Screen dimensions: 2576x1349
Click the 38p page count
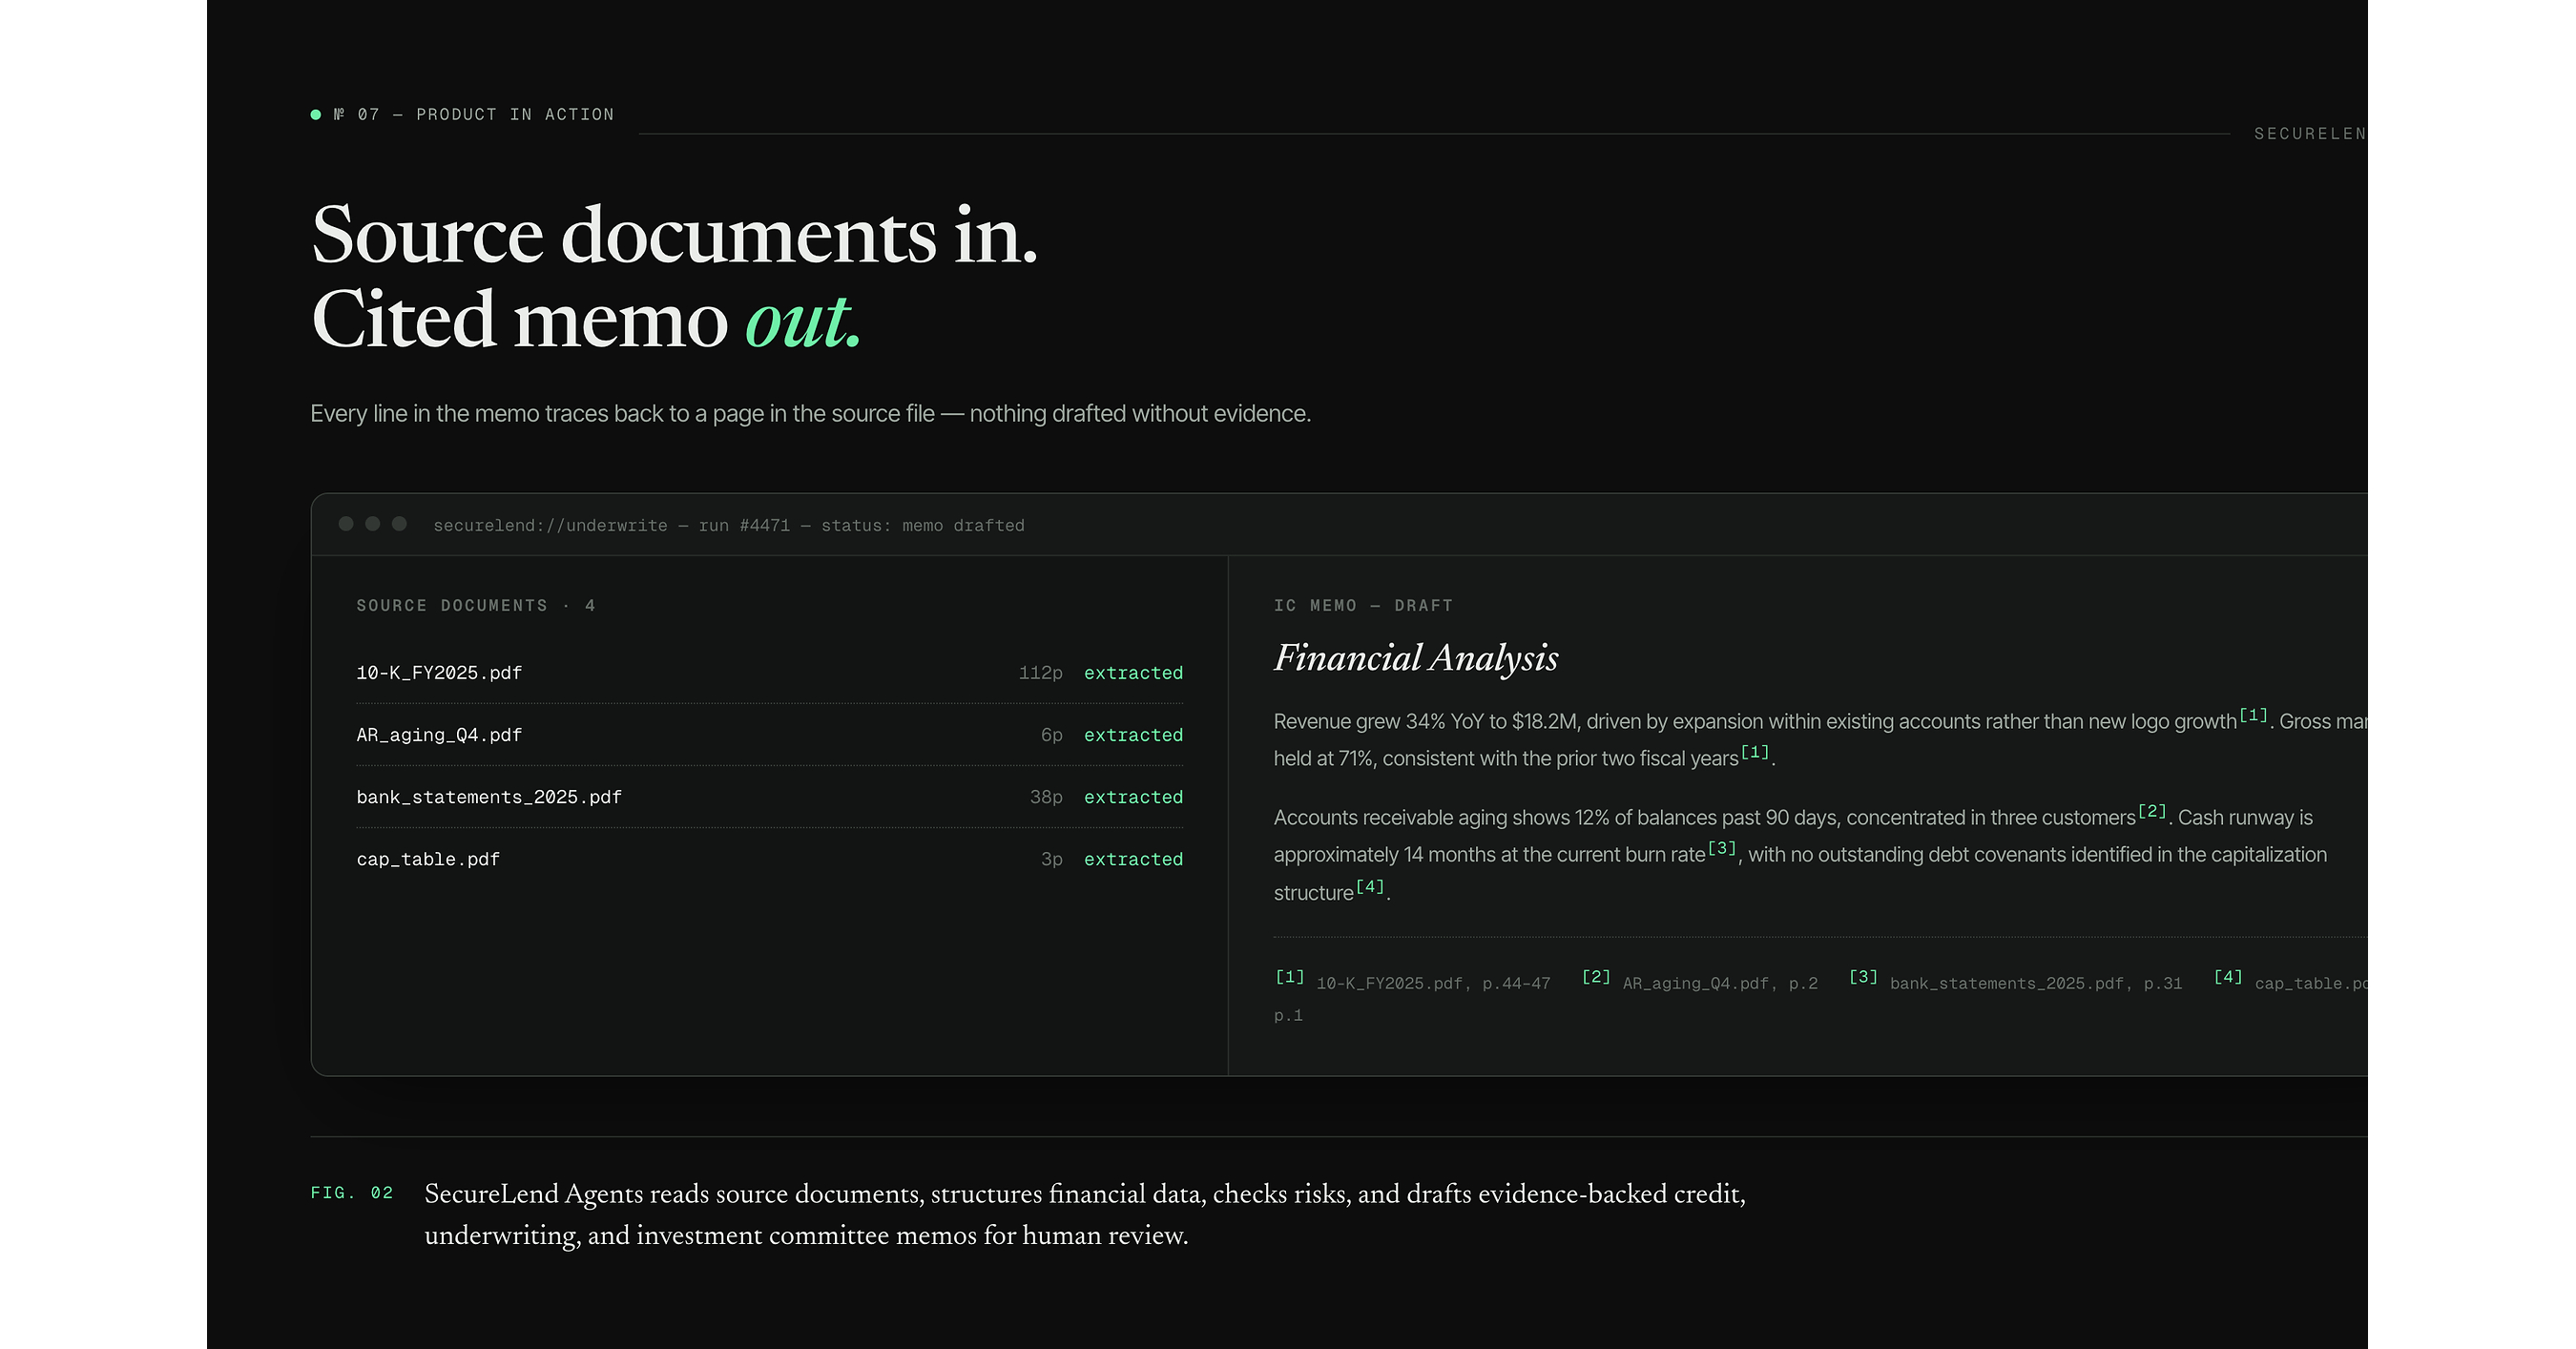point(1046,797)
